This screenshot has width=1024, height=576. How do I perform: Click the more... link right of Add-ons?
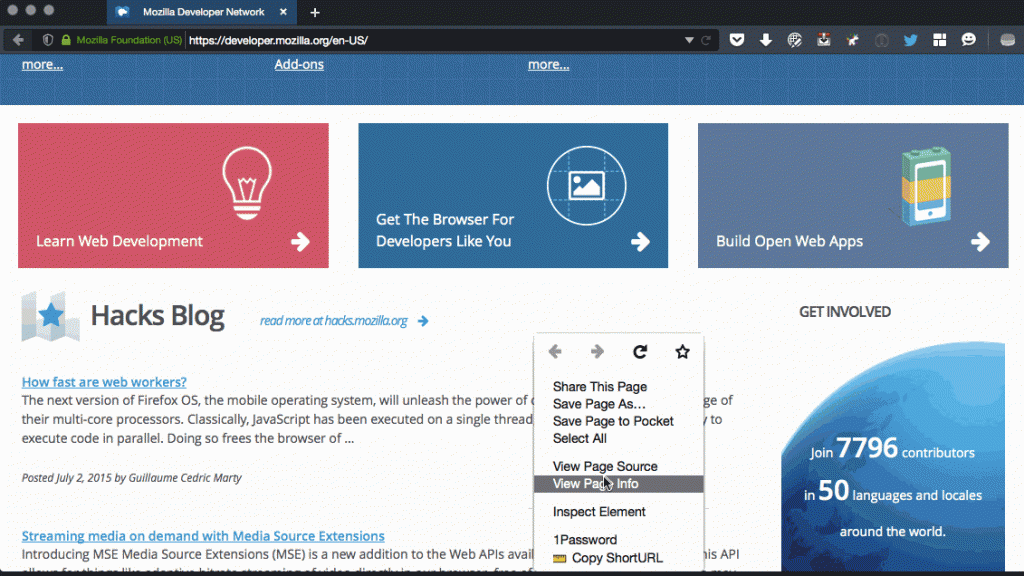pyautogui.click(x=549, y=64)
